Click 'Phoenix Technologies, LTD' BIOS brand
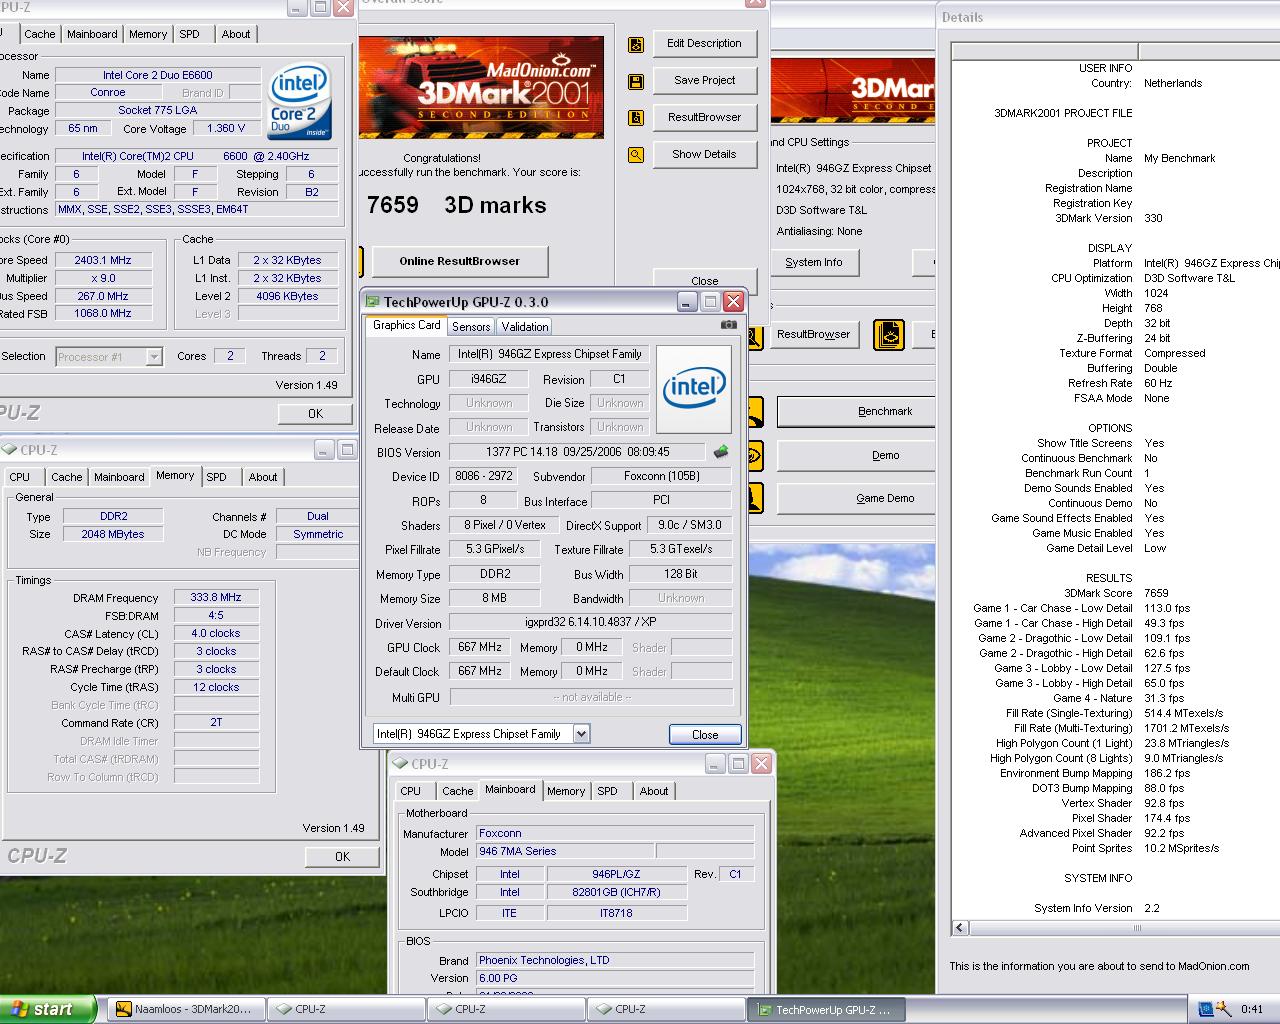This screenshot has width=1280, height=1024. pyautogui.click(x=615, y=961)
